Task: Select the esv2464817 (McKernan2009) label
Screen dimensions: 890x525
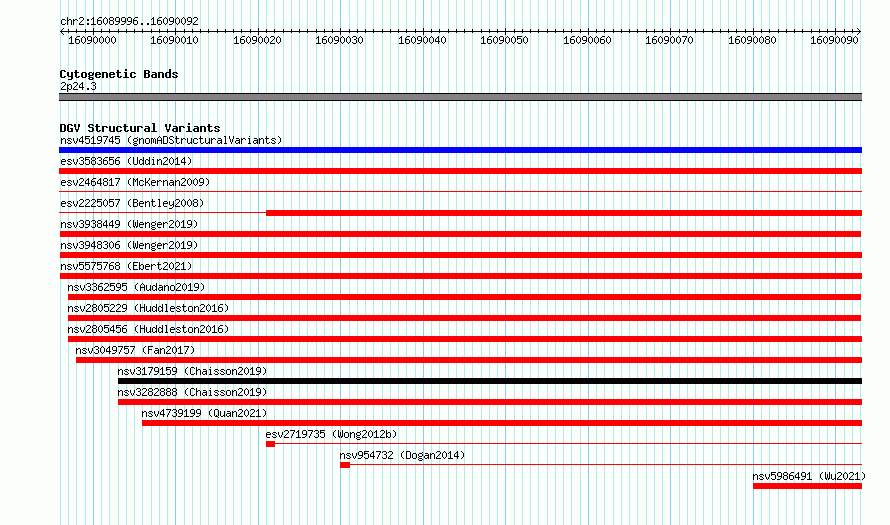Action: click(135, 182)
